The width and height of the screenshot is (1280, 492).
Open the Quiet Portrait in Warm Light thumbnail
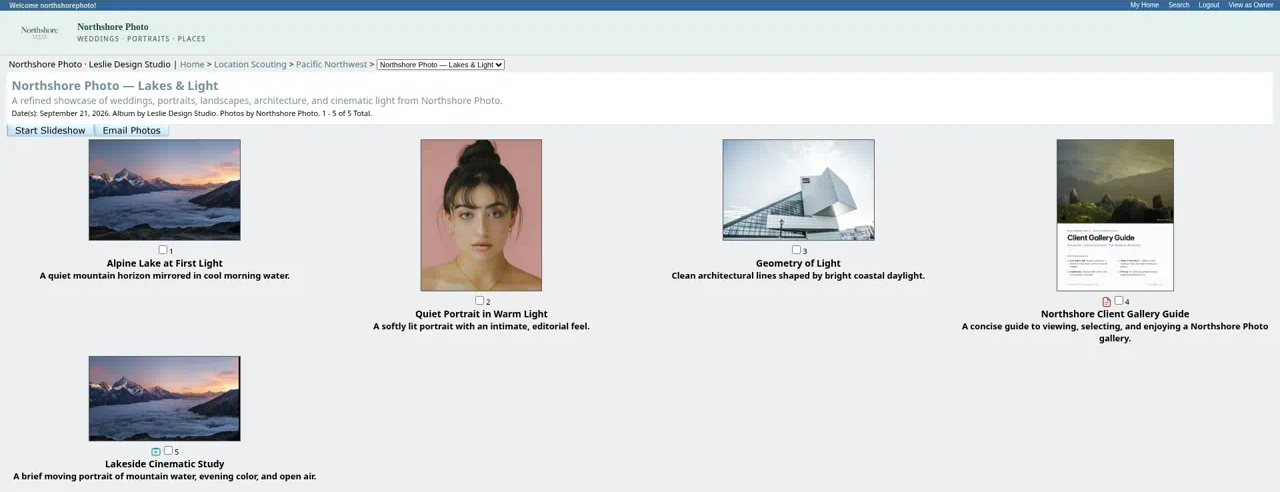click(x=481, y=215)
